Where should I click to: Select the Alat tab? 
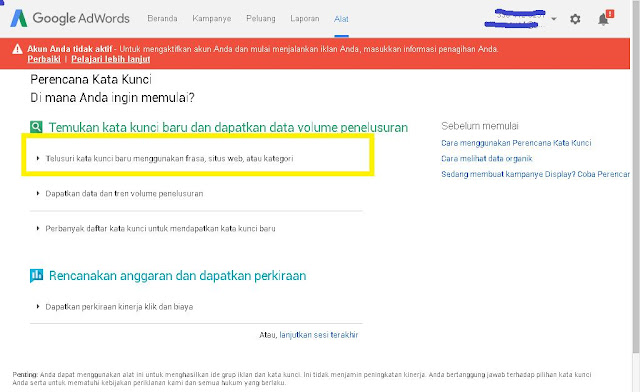coord(341,19)
